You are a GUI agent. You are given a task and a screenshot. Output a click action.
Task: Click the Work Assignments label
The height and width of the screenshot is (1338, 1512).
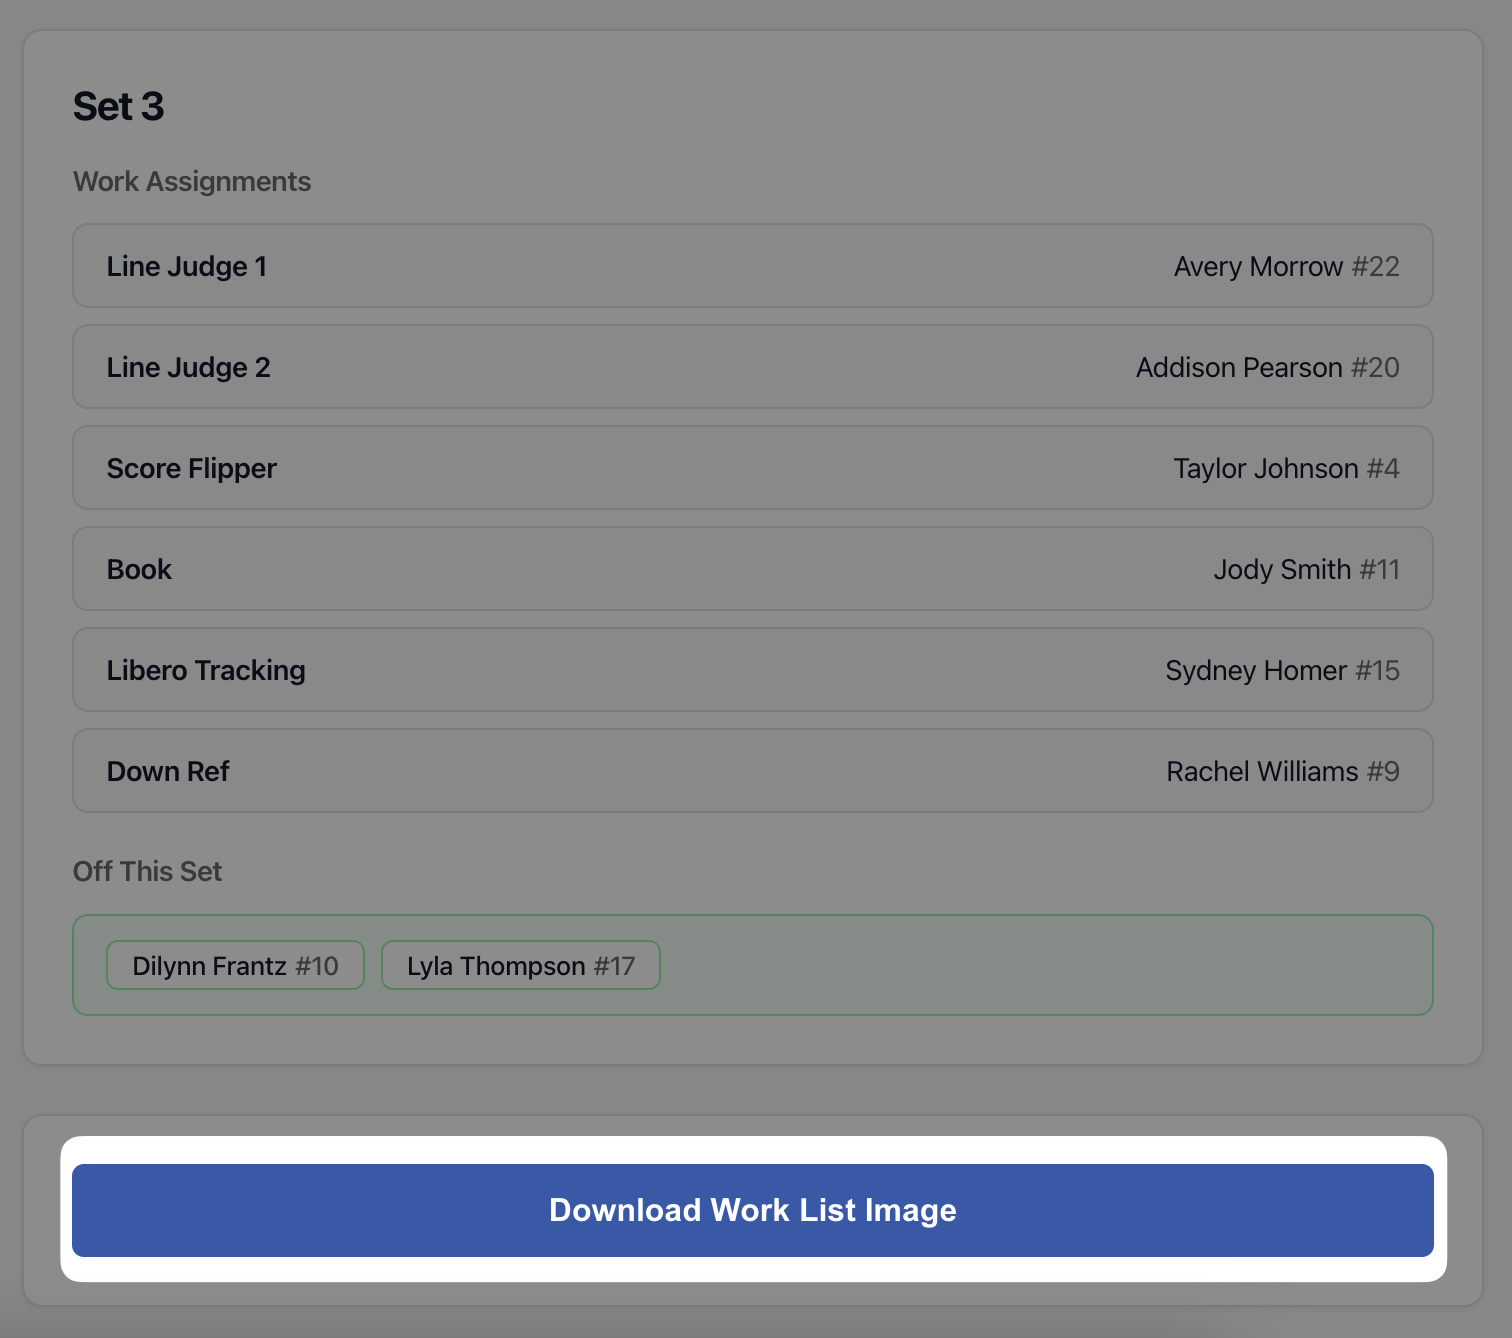click(x=192, y=181)
